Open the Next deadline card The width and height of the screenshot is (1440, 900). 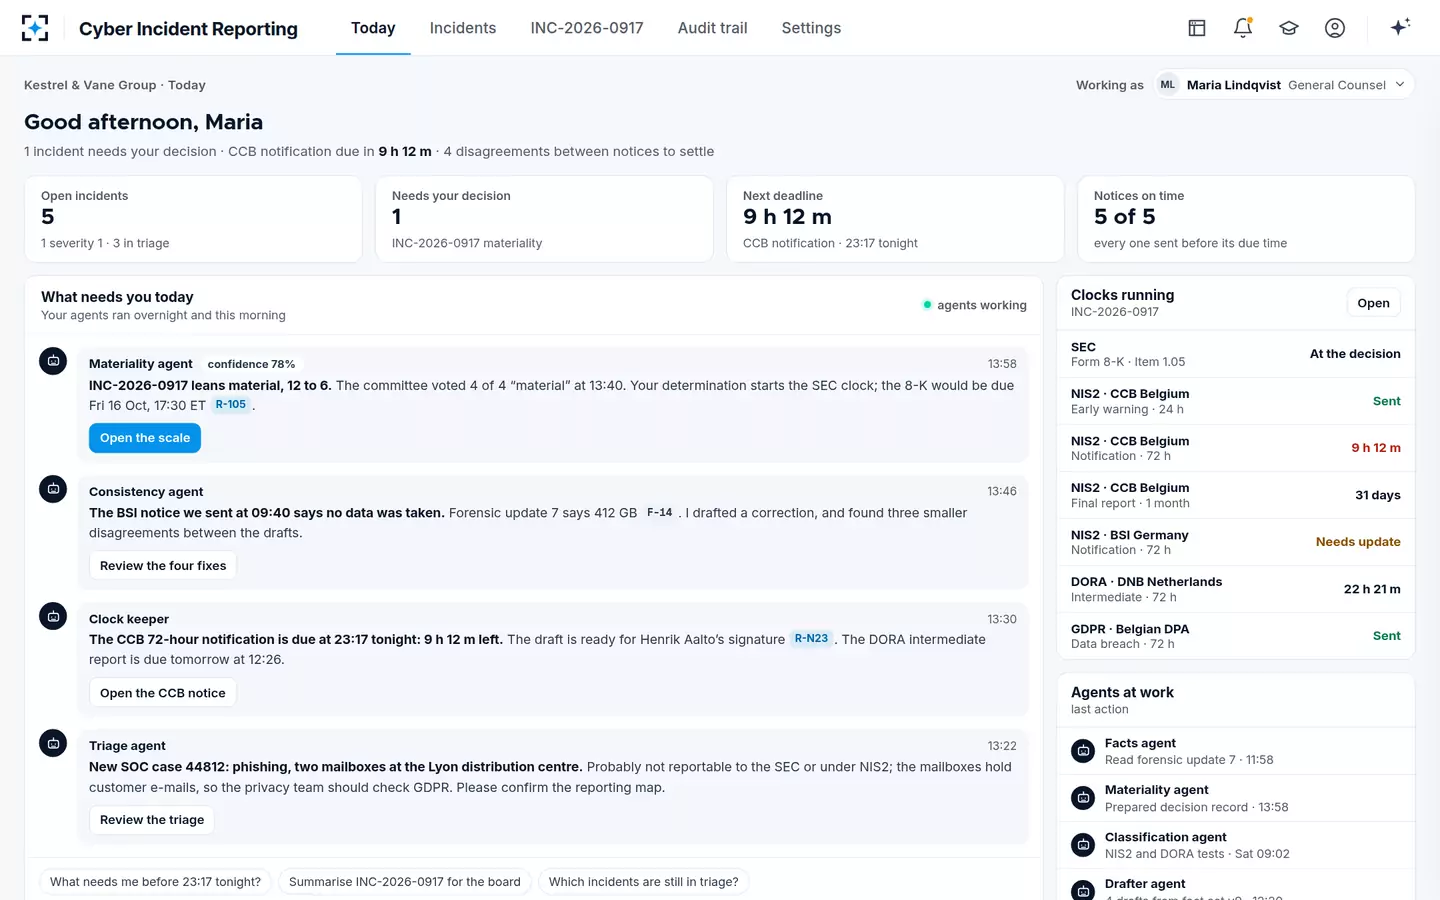tap(895, 219)
